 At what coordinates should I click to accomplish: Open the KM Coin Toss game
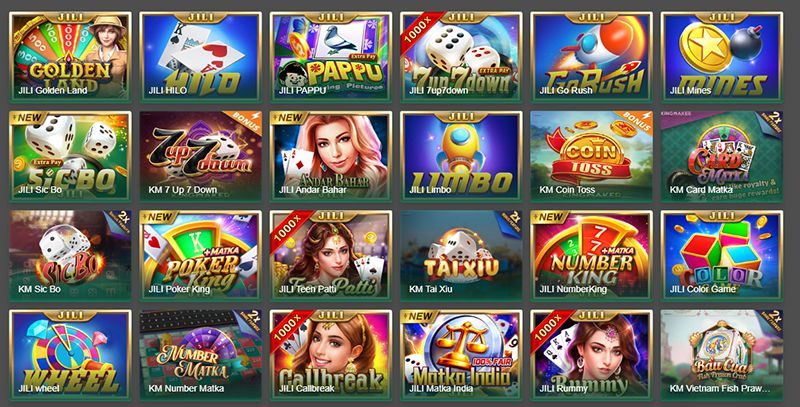click(x=591, y=156)
